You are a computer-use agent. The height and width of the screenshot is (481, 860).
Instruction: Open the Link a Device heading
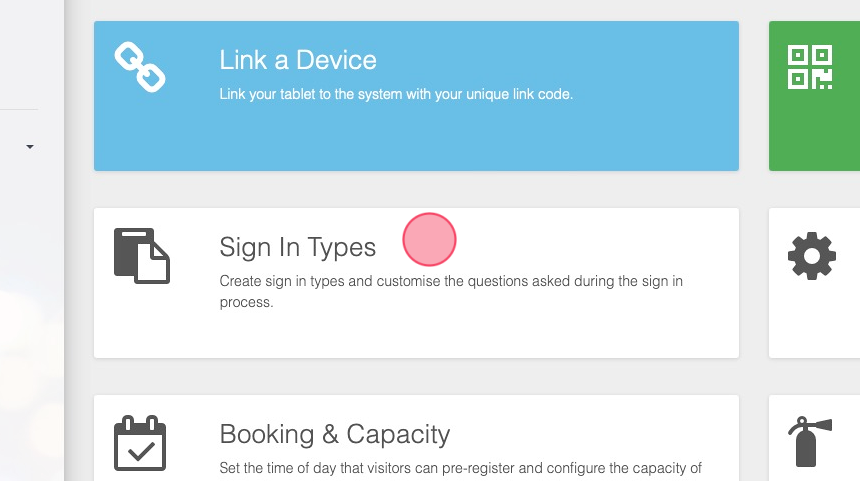298,60
